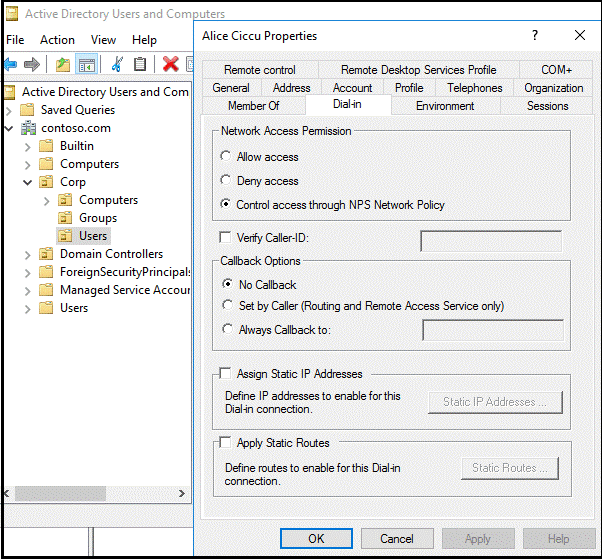Screen dimensions: 602x559
Task: Click the Back arrow toolbar icon
Action: coord(11,64)
